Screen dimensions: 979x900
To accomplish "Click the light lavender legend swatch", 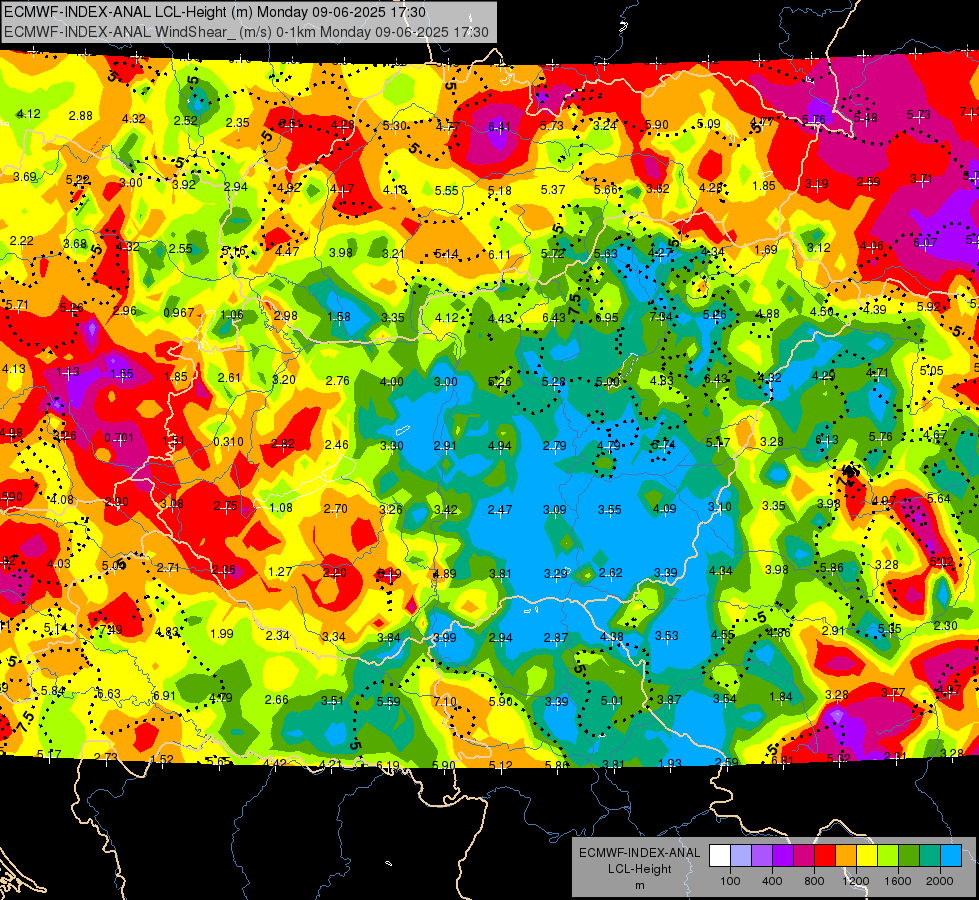I will [741, 856].
